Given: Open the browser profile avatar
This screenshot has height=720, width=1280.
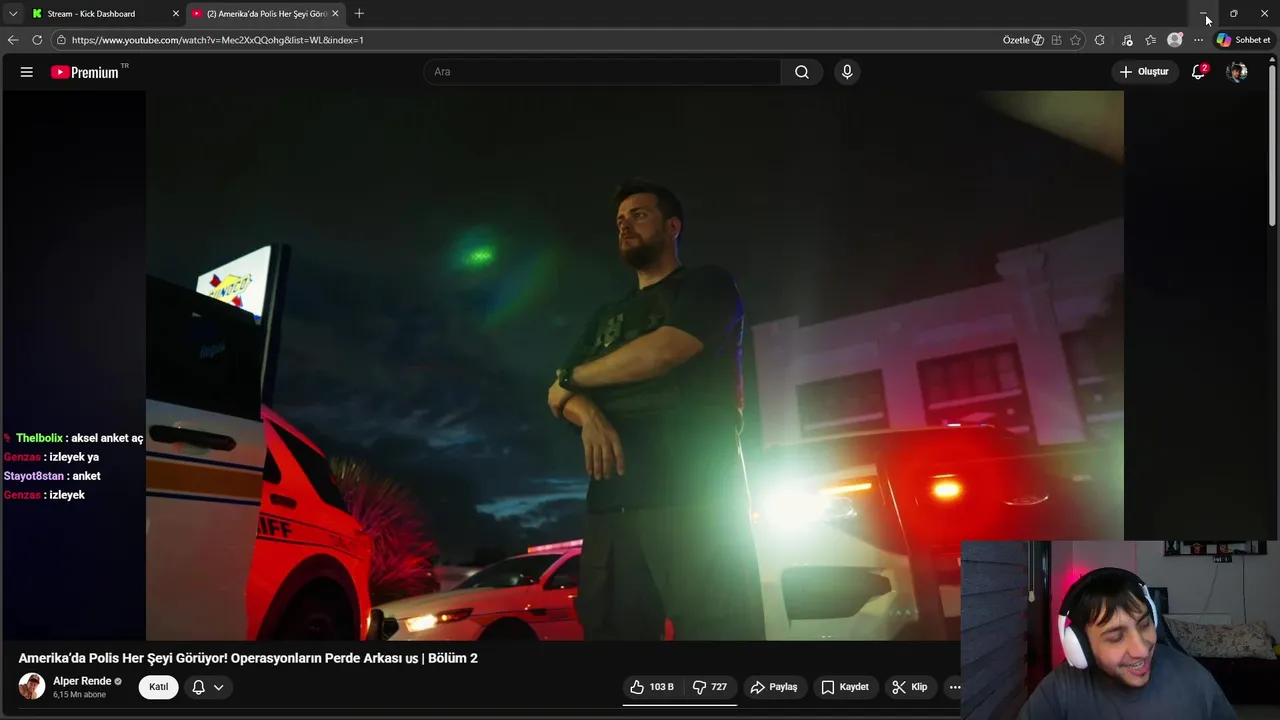Looking at the screenshot, I should 1175,40.
